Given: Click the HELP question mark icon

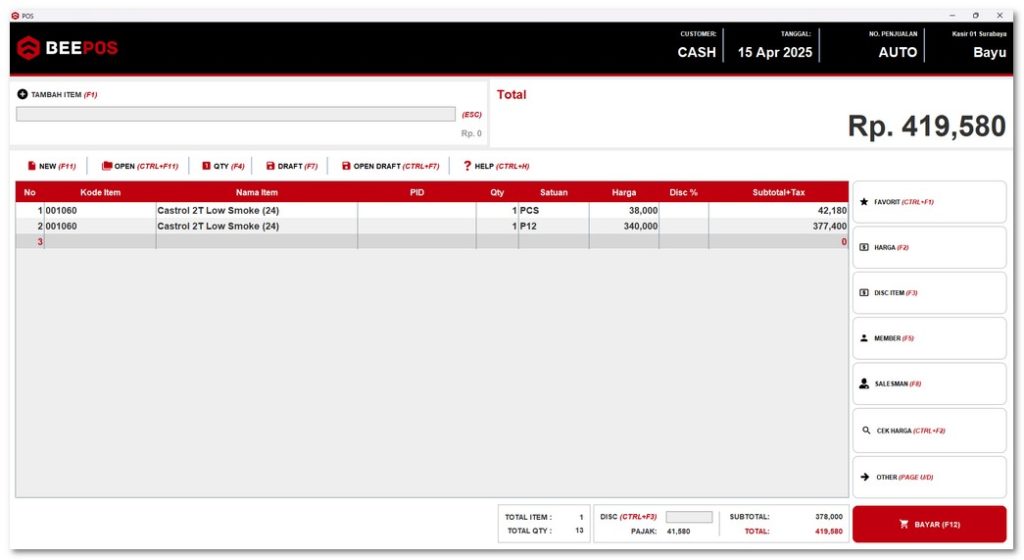Looking at the screenshot, I should click(x=467, y=166).
